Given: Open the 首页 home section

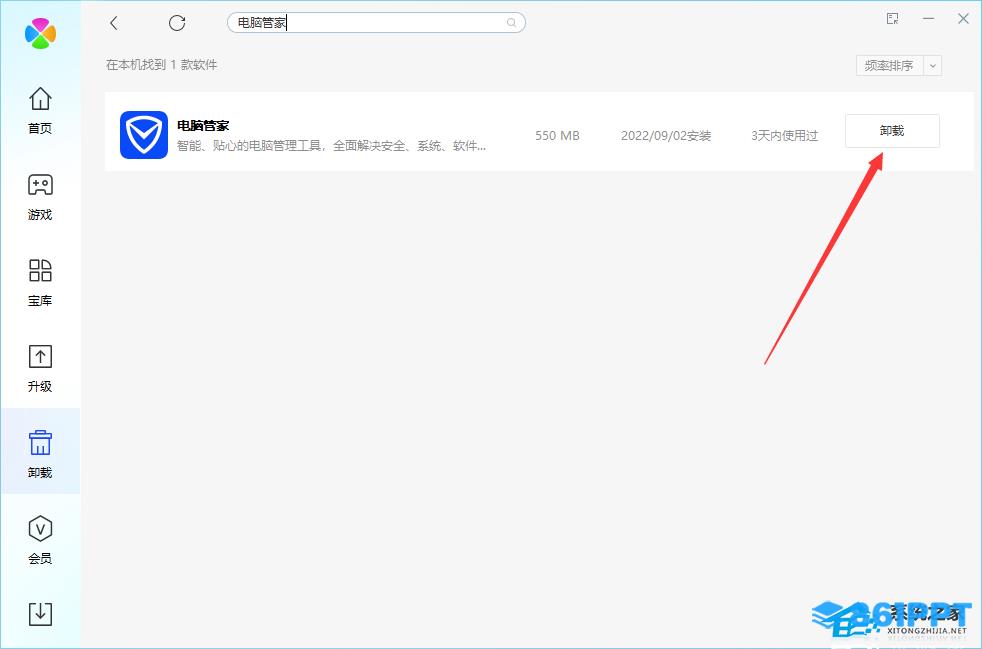Looking at the screenshot, I should (40, 111).
